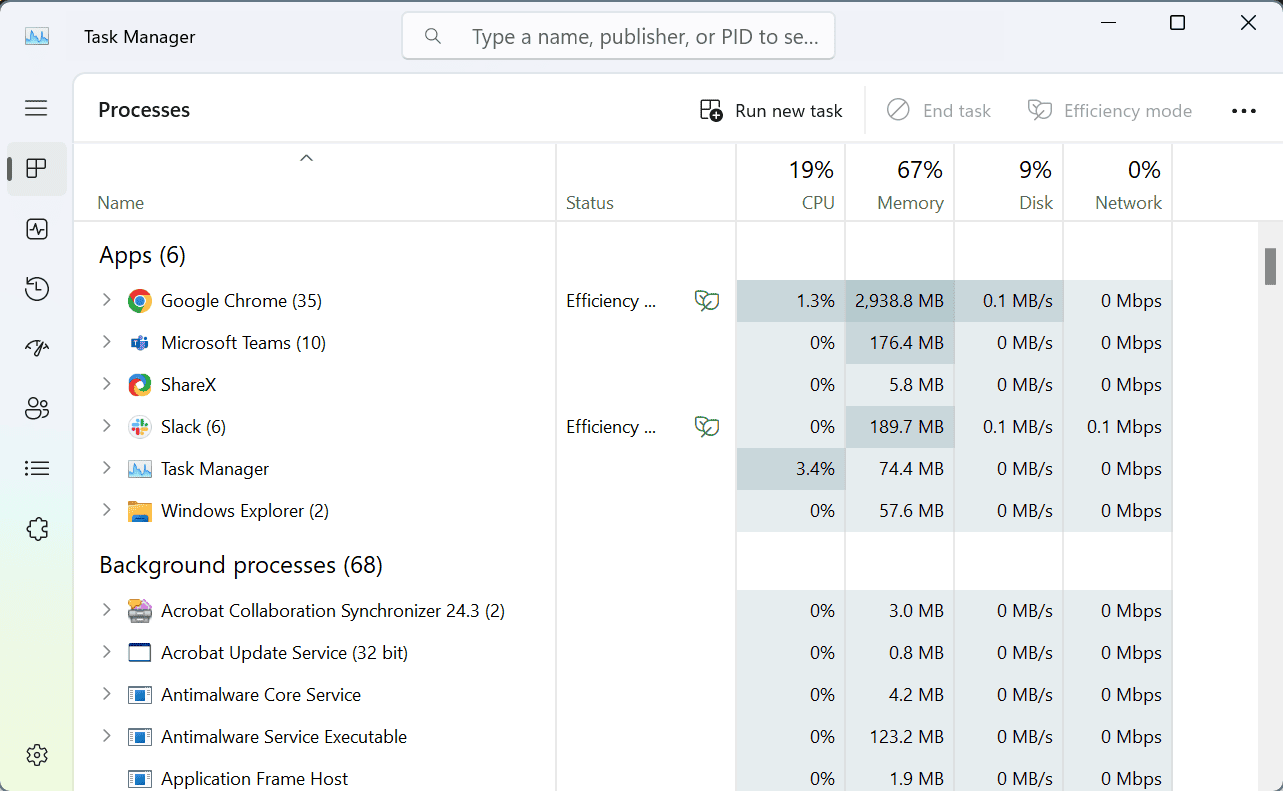Screen dimensions: 1283x791
Task: Expand the Antimalware Core Service row
Action: click(107, 694)
